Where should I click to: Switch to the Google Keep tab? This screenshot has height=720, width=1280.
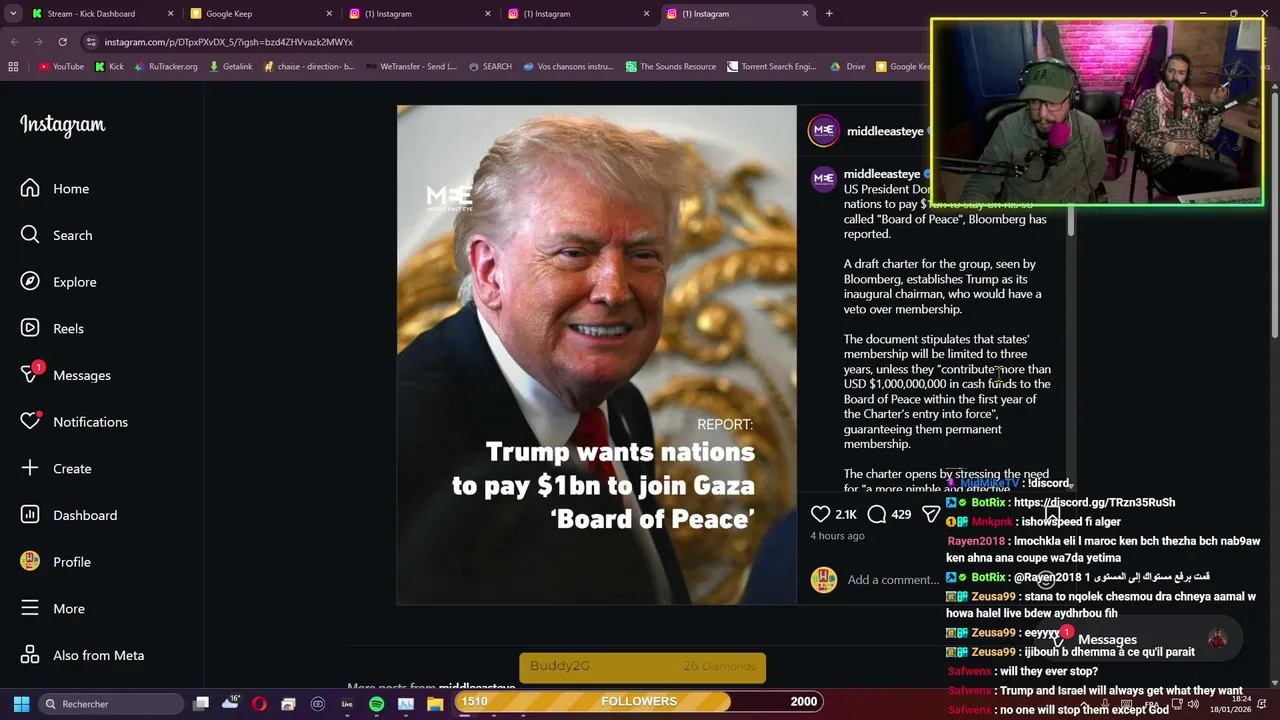click(x=259, y=14)
